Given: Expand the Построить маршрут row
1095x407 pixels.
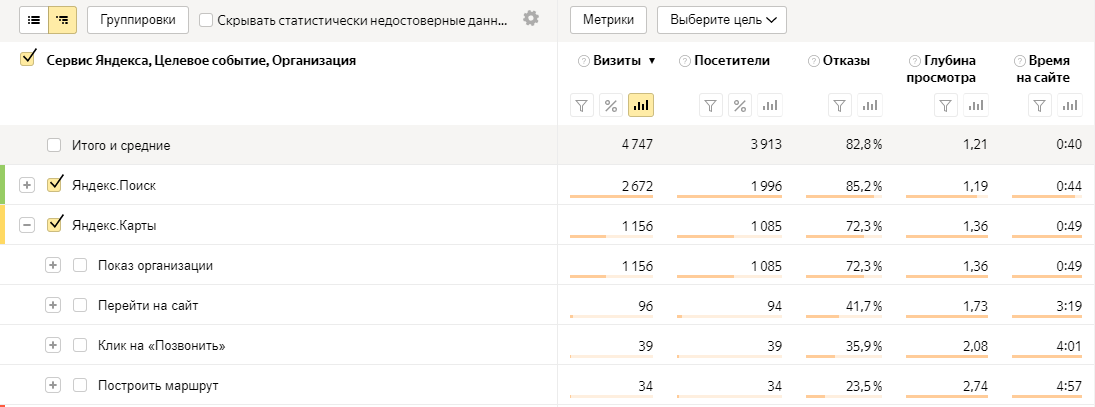Looking at the screenshot, I should pos(53,385).
